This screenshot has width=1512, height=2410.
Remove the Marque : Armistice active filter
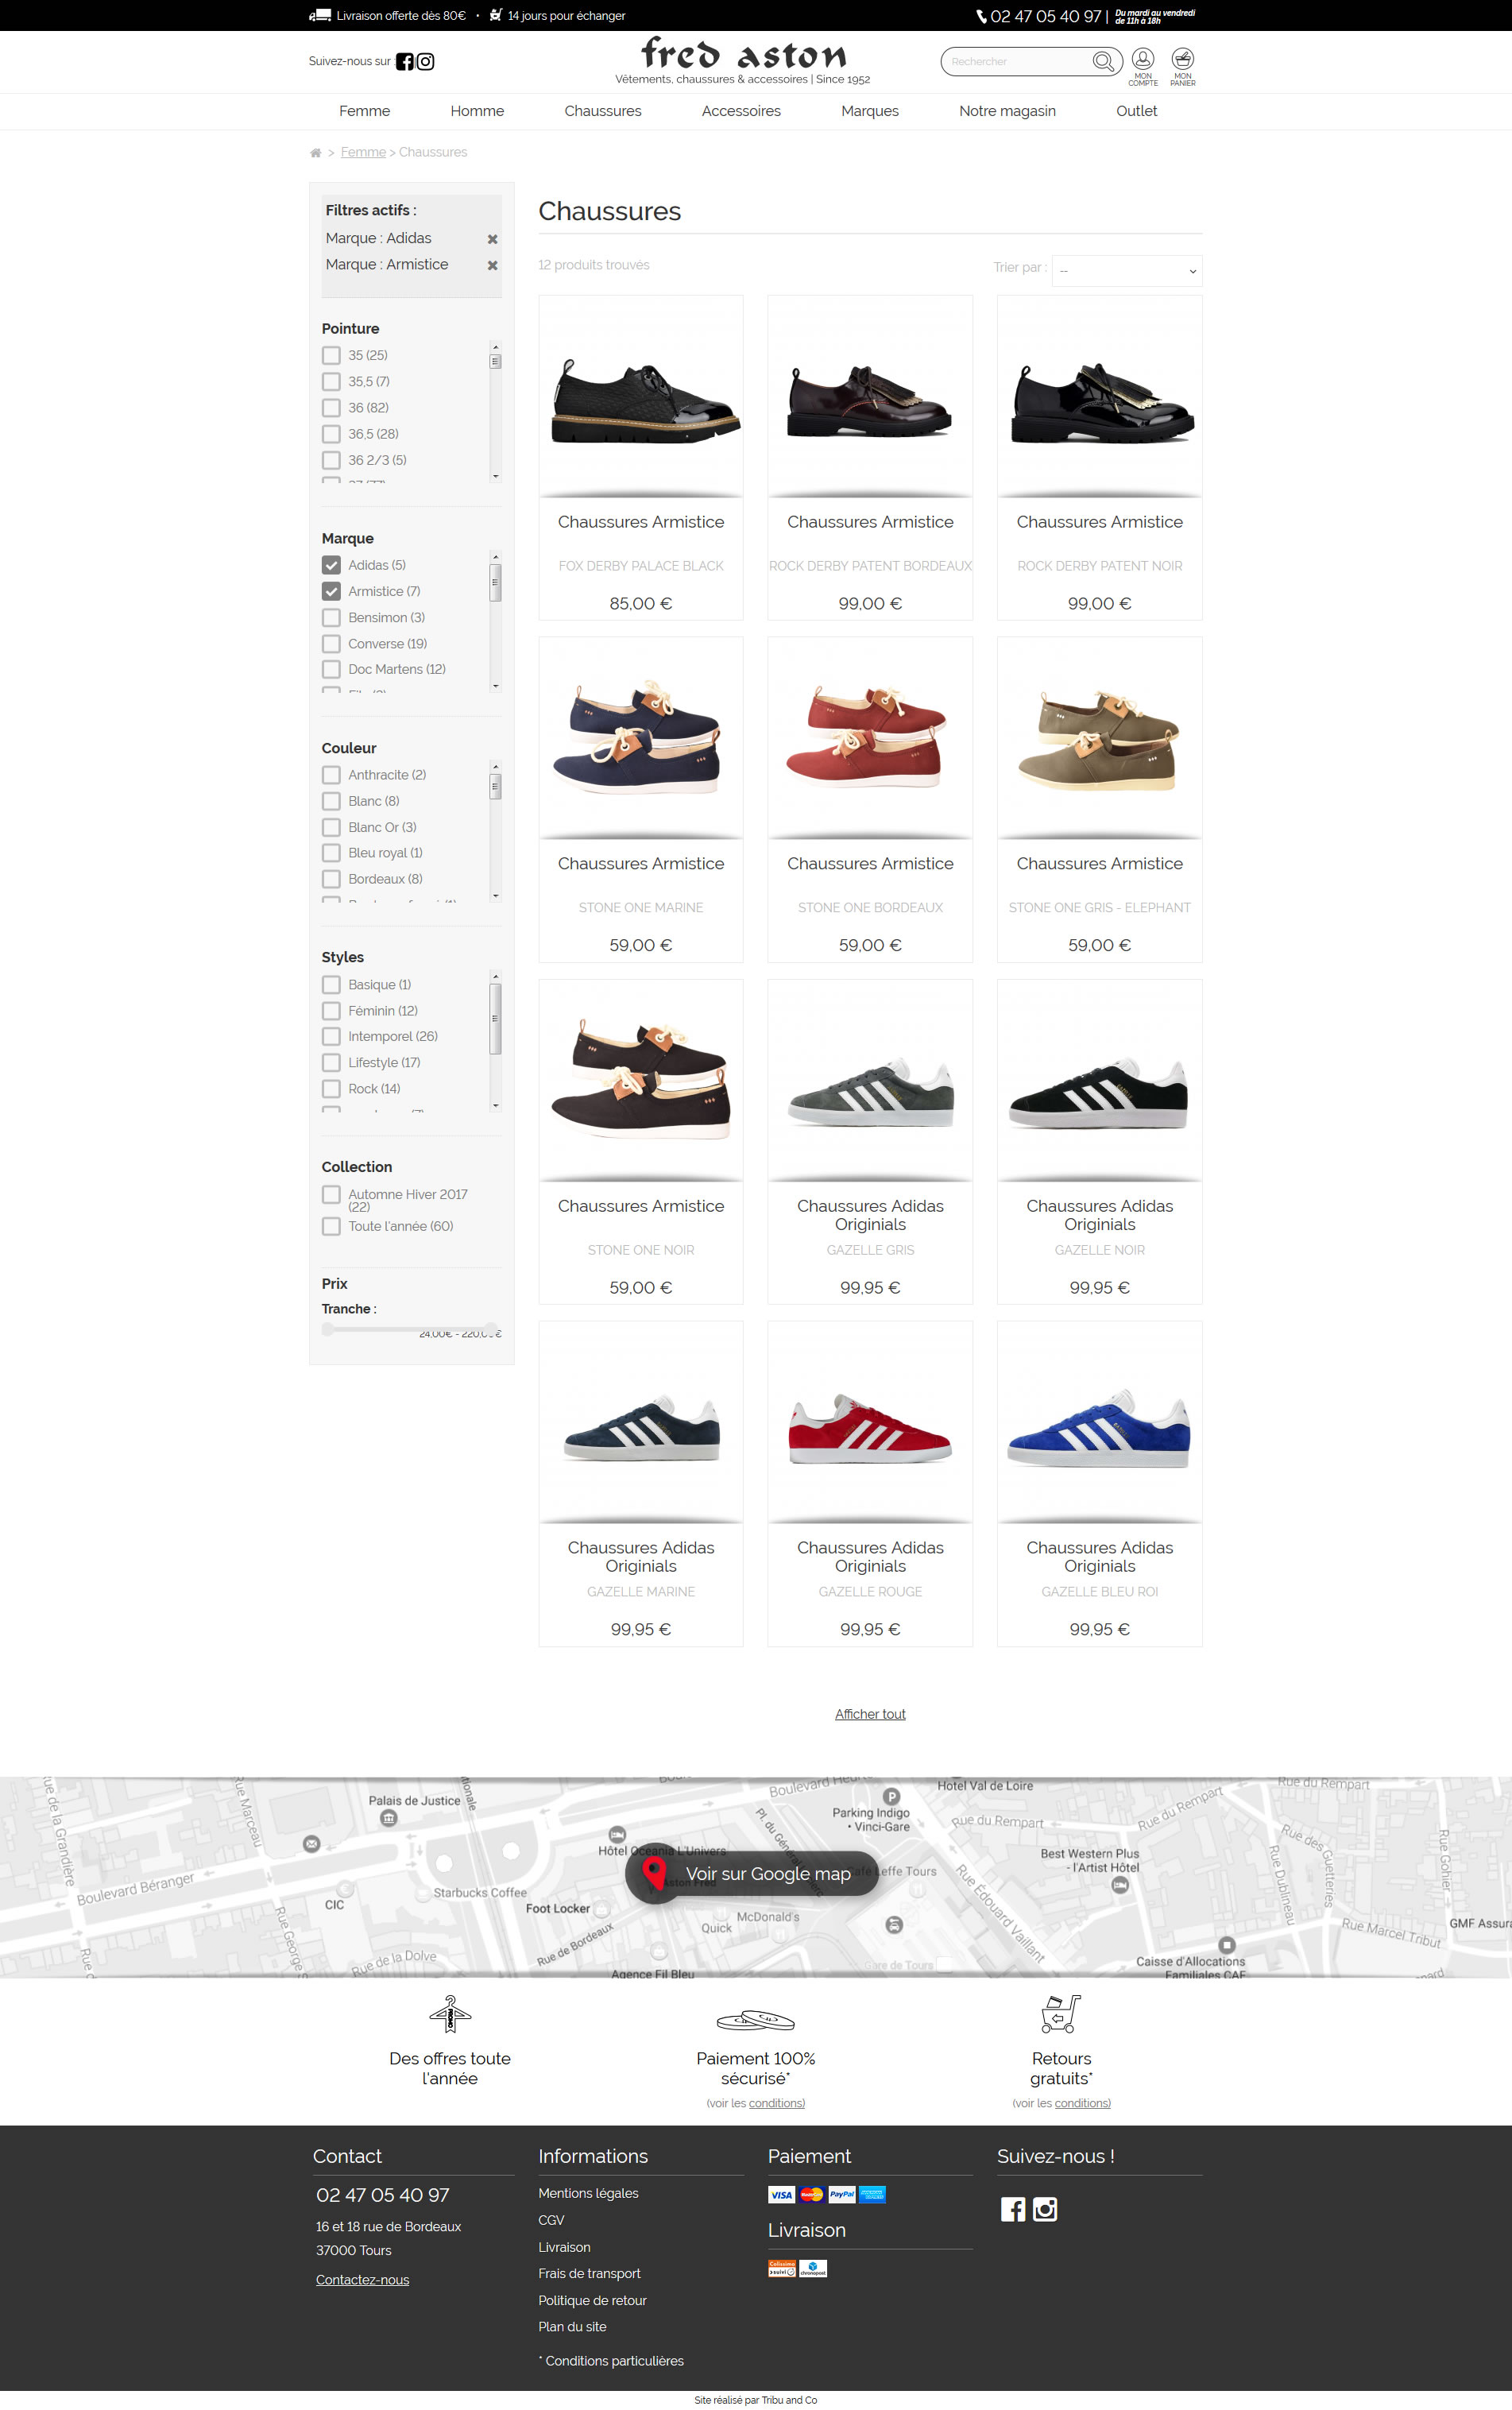coord(492,265)
